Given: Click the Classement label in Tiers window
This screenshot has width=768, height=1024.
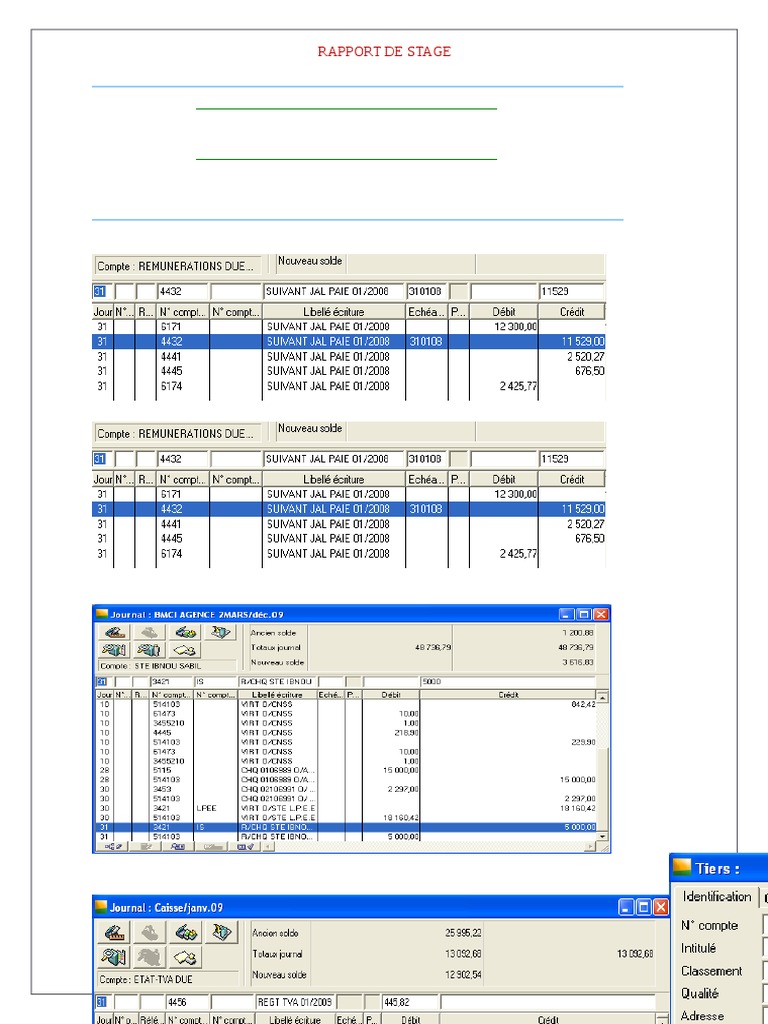Looking at the screenshot, I should 711,971.
